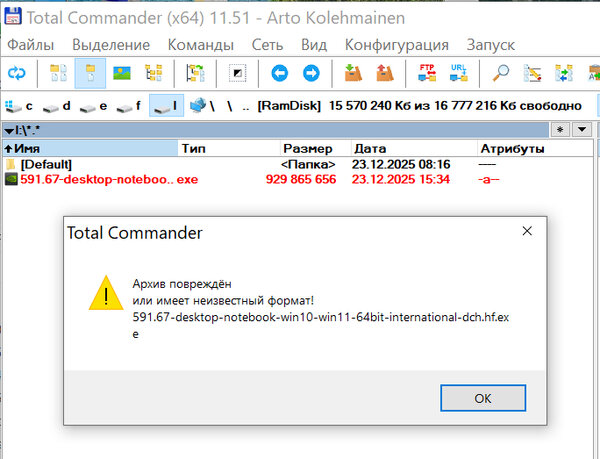Open the search files magnifier icon
The width and height of the screenshot is (600, 459).
coord(501,73)
